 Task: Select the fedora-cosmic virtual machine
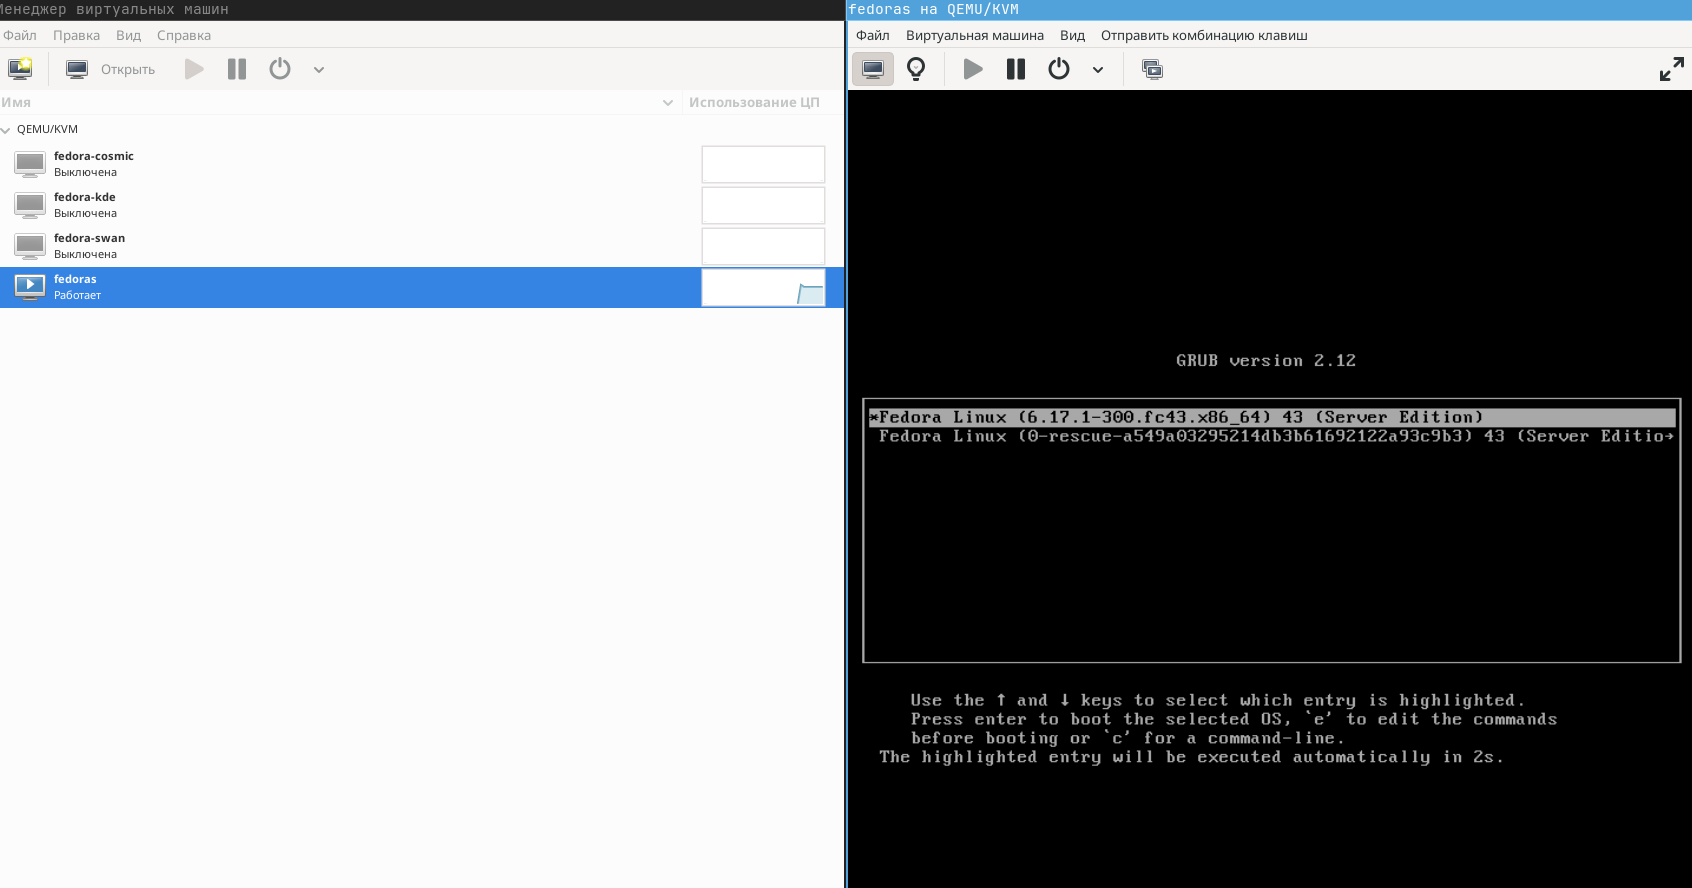coord(93,164)
